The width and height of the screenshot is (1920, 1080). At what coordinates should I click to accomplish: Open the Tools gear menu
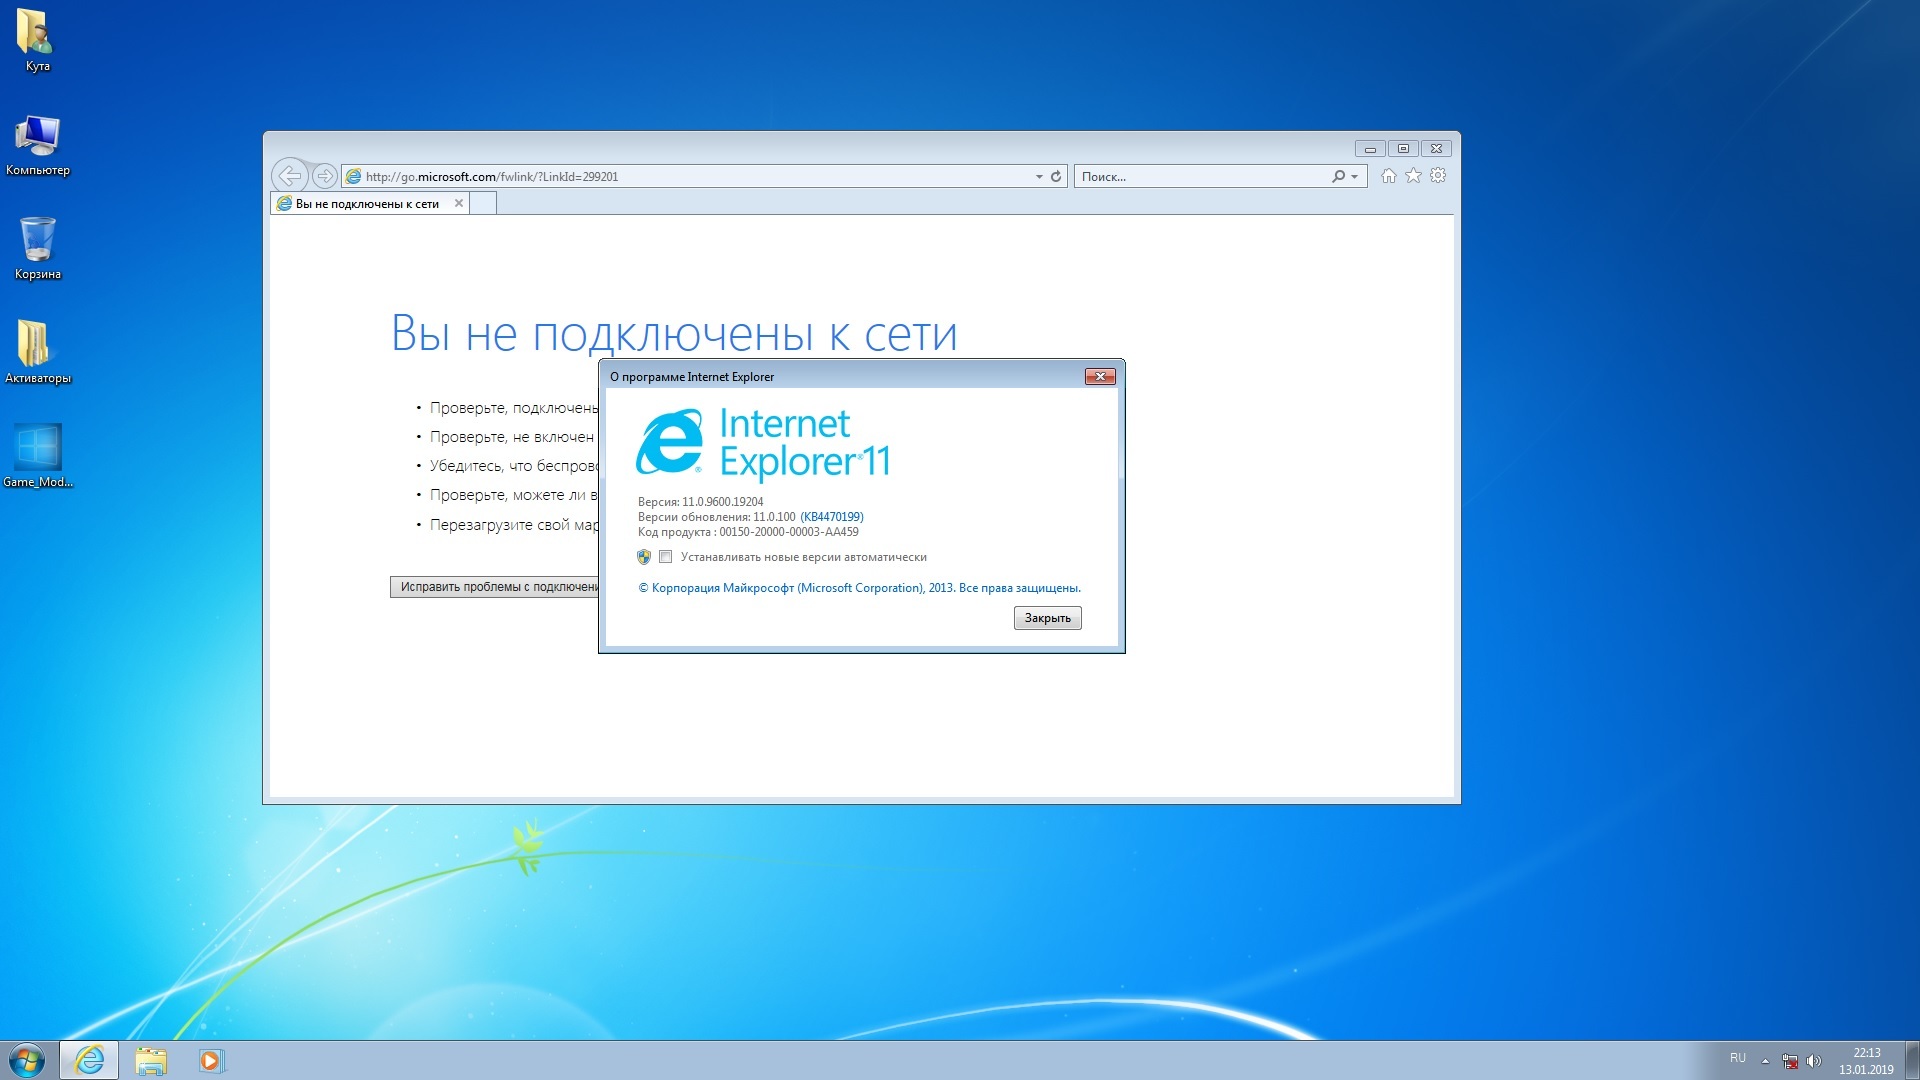click(1438, 176)
